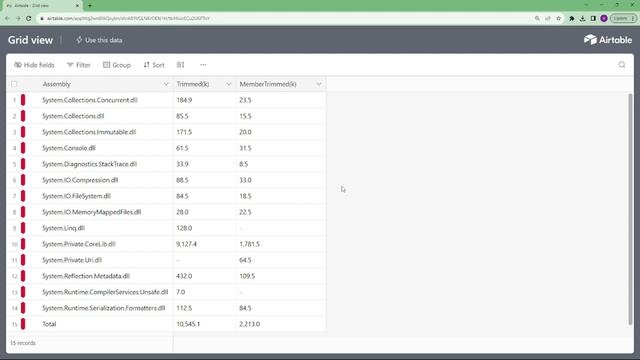Viewport: 640px width, 360px height.
Task: Click the Assembly column header
Action: [x=90, y=84]
